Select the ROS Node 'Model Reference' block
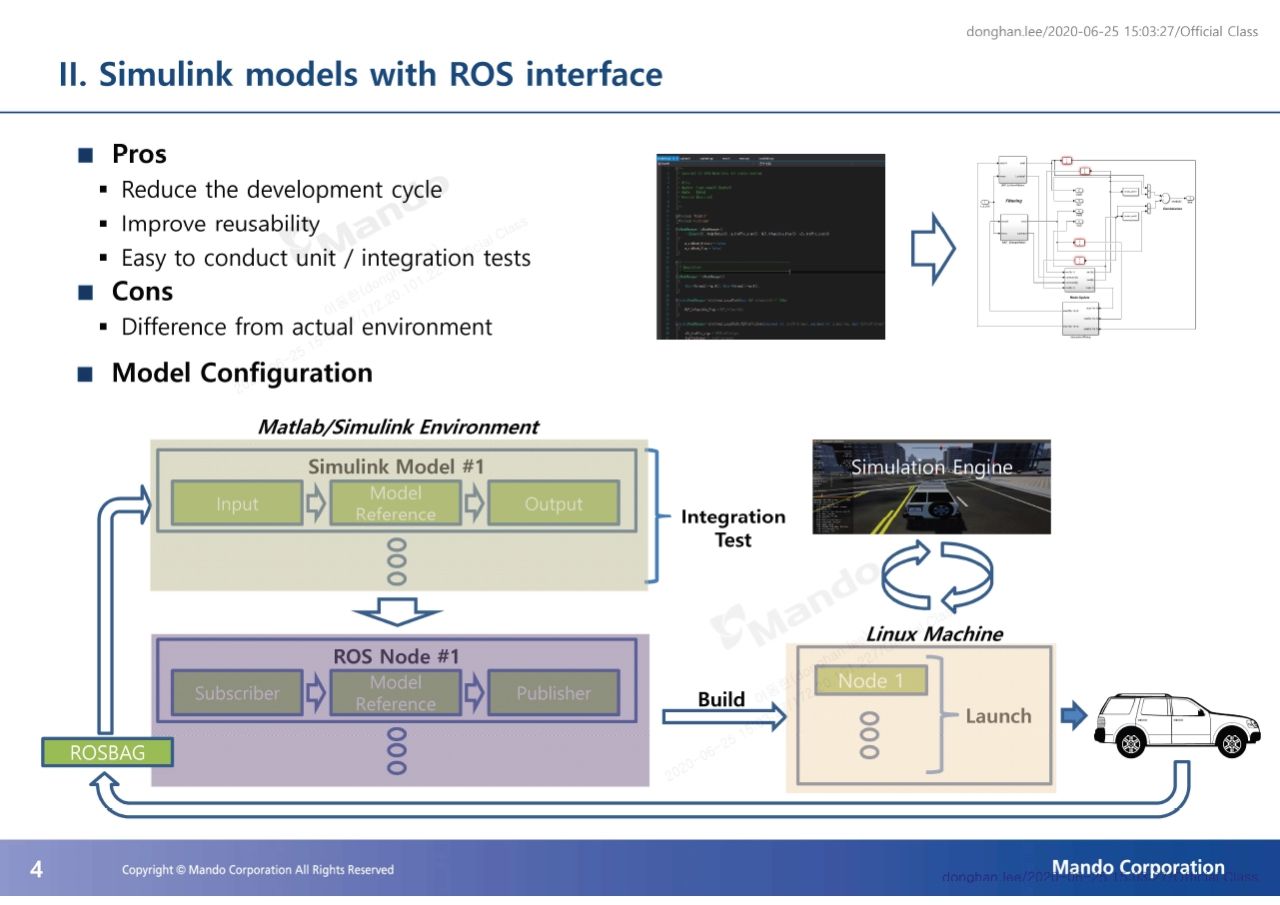This screenshot has height=905, width=1280. point(395,693)
